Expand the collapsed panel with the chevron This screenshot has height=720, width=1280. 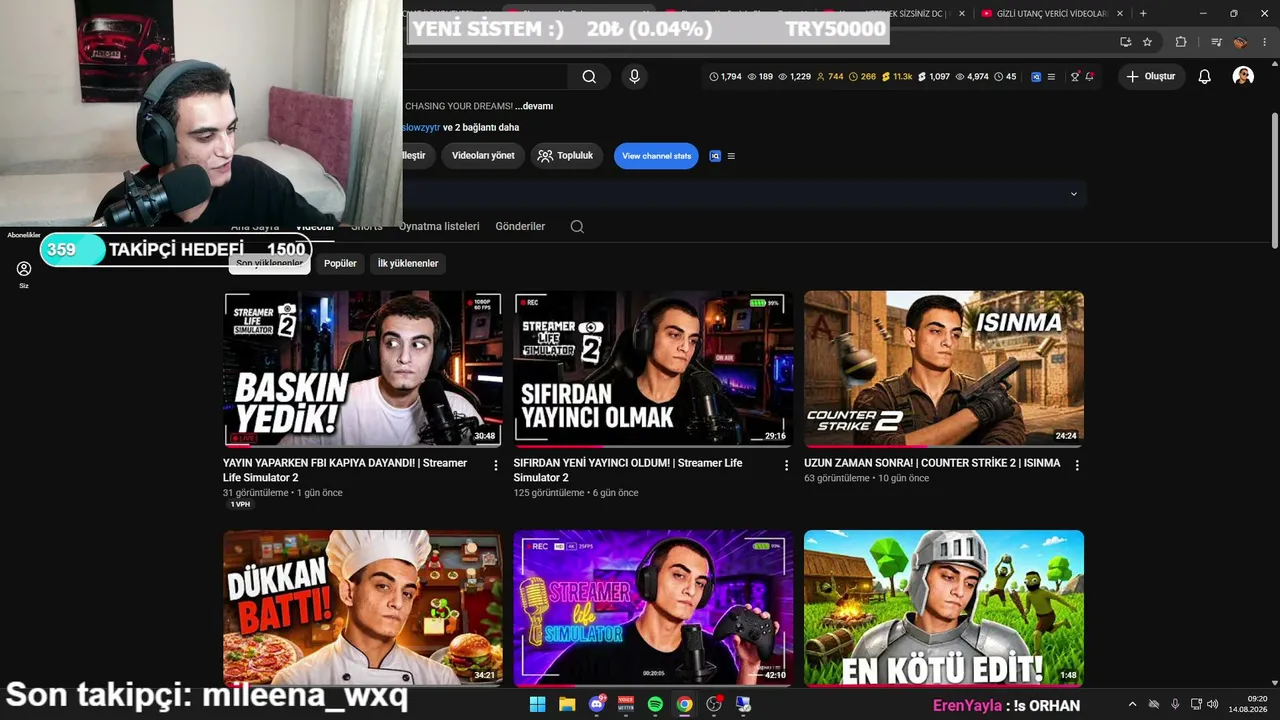coord(1074,194)
